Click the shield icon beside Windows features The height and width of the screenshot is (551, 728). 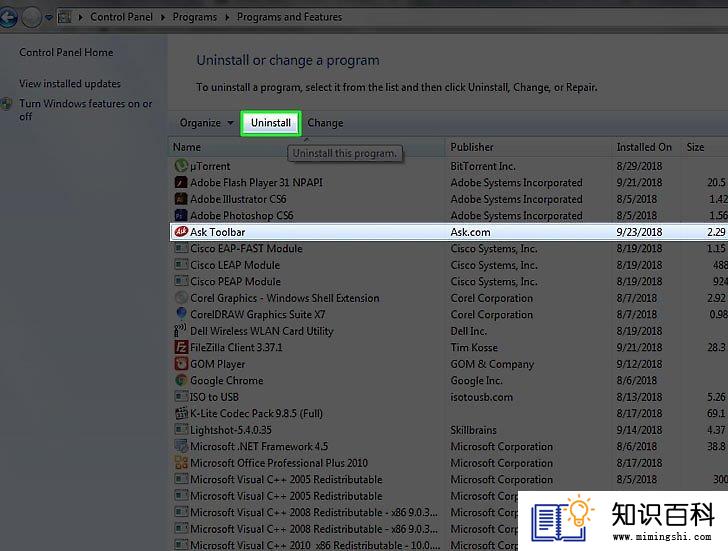pyautogui.click(x=6, y=104)
